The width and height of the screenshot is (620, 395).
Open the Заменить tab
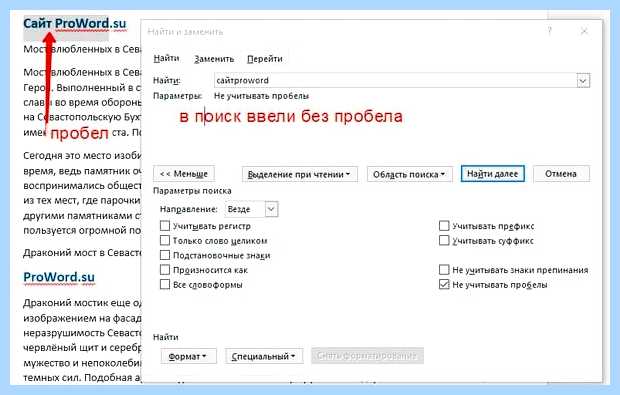214,59
